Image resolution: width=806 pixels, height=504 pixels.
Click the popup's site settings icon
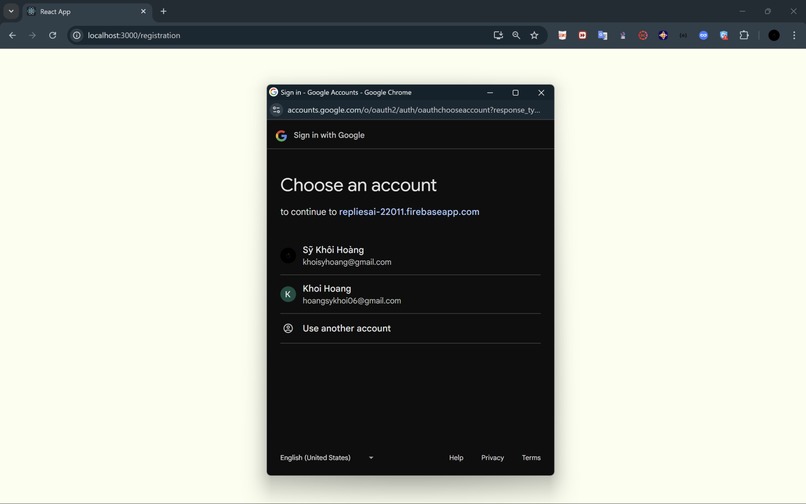pyautogui.click(x=277, y=110)
